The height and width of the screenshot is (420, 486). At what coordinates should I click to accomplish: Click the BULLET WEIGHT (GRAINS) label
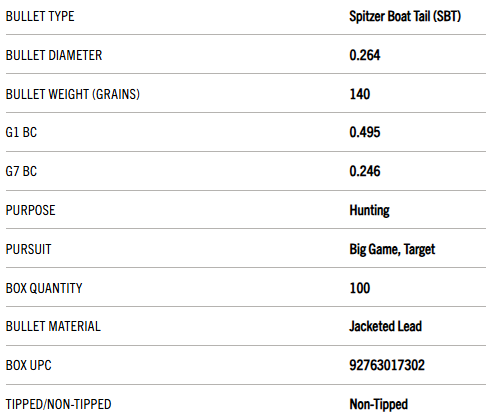click(73, 94)
